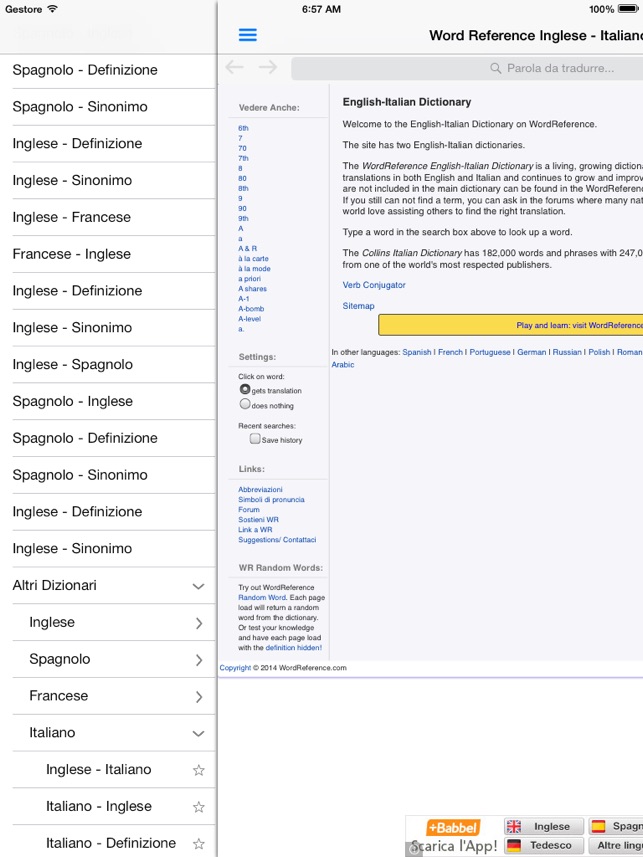
Task: Tap the 6:57 AM clock
Action: [322, 9]
